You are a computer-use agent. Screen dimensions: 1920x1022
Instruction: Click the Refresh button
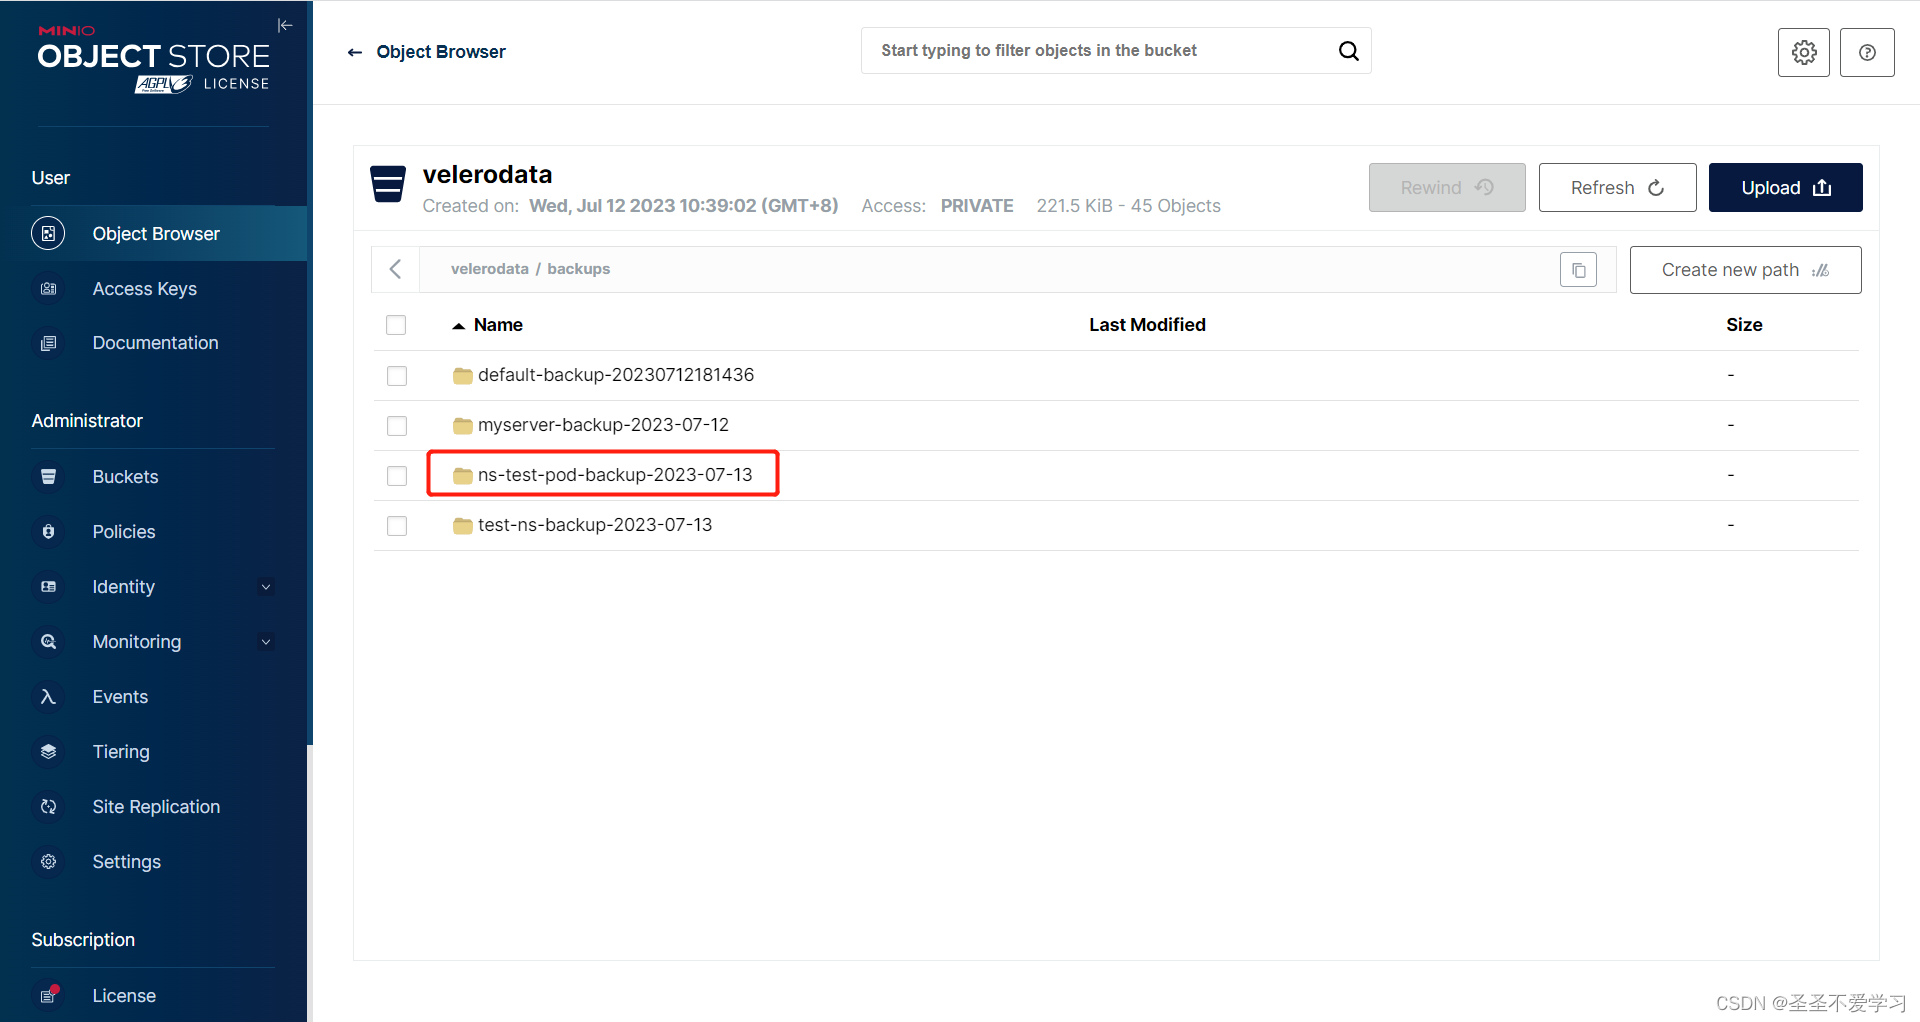(1617, 188)
